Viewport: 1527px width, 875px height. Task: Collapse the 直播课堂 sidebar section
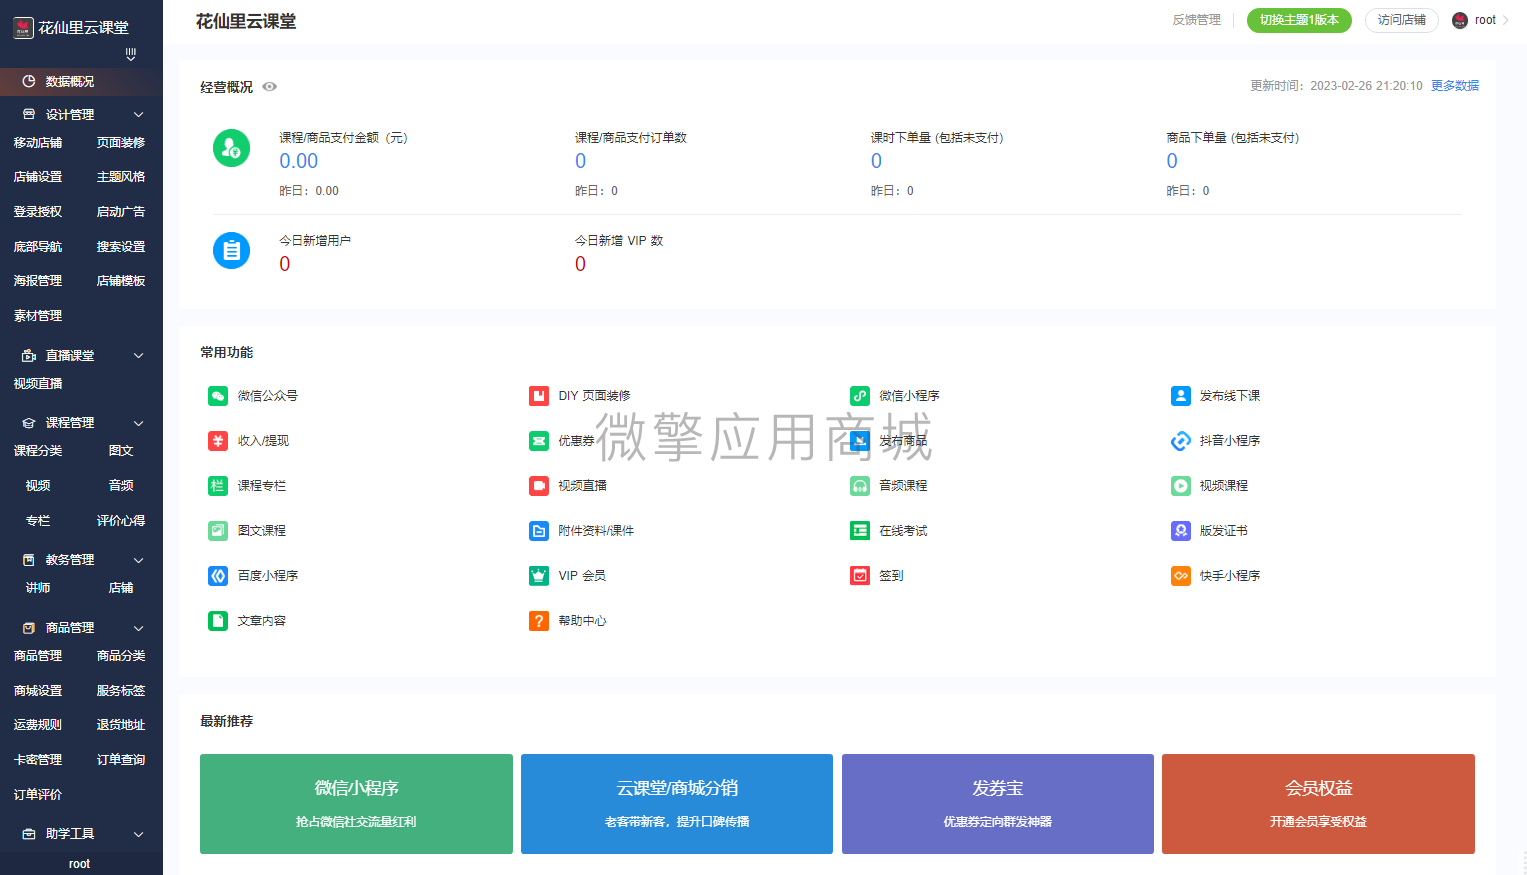pyautogui.click(x=139, y=356)
